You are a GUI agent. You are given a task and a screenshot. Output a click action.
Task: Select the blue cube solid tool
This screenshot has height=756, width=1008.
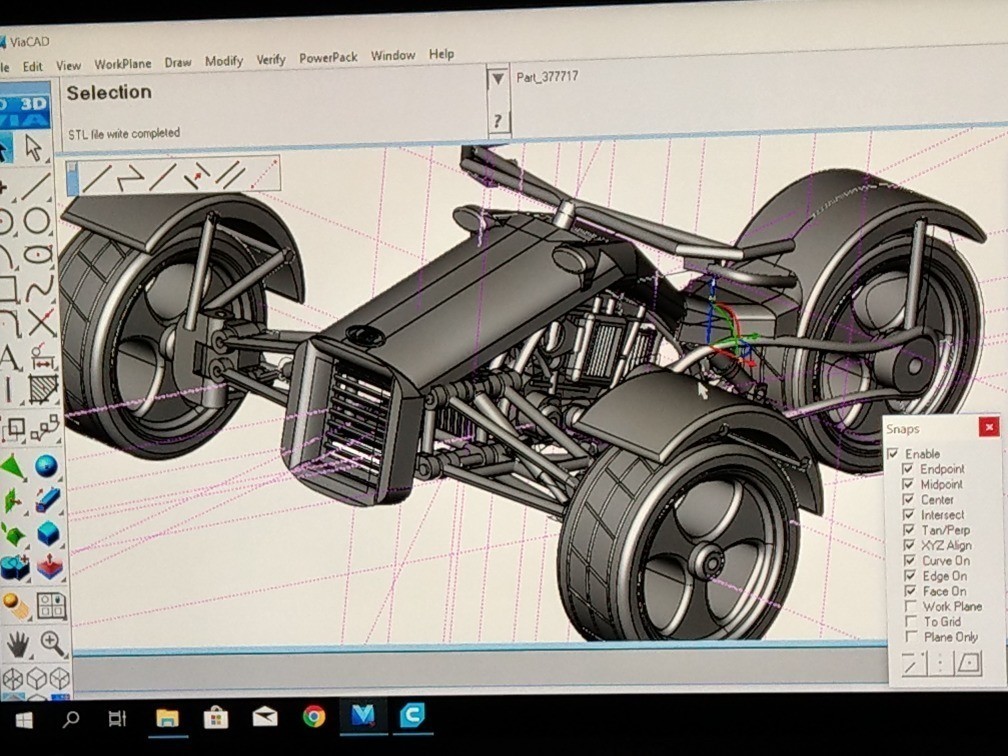coord(48,533)
